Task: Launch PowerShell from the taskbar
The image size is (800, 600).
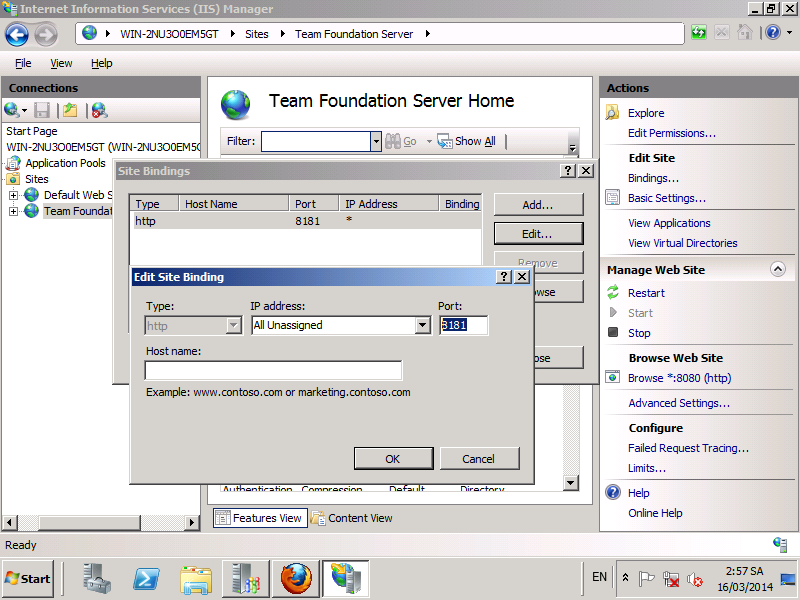Action: pos(146,579)
